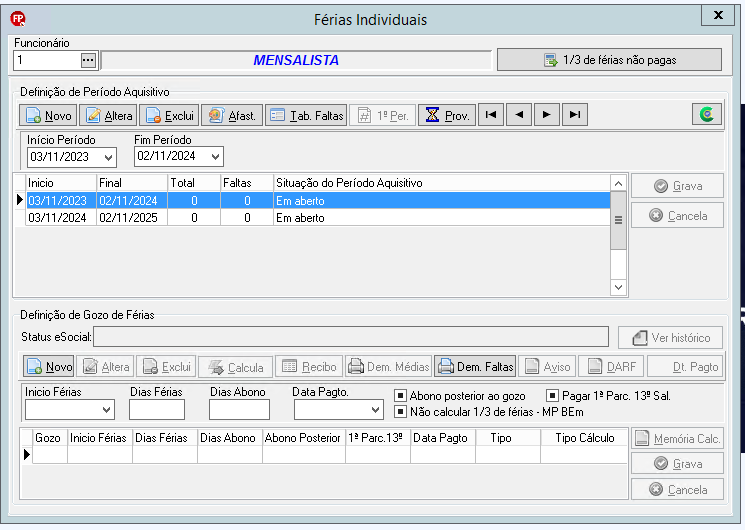Click Dem. Faltas print button
This screenshot has height=530, width=745.
(475, 366)
